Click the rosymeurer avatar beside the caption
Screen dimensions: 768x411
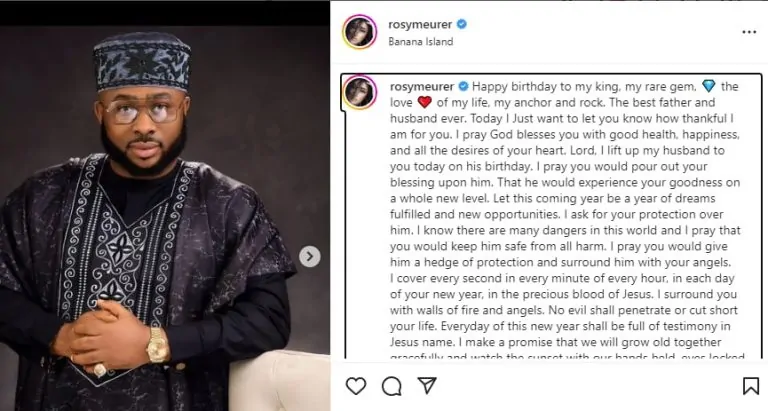[360, 92]
